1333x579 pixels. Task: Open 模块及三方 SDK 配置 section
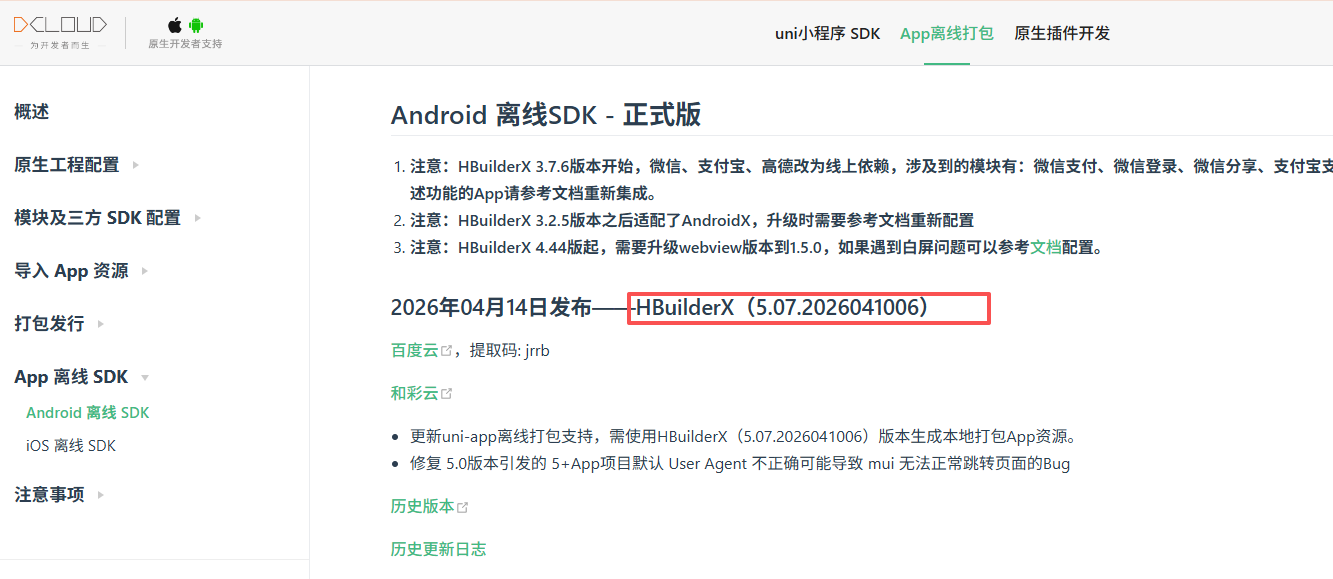(97, 218)
